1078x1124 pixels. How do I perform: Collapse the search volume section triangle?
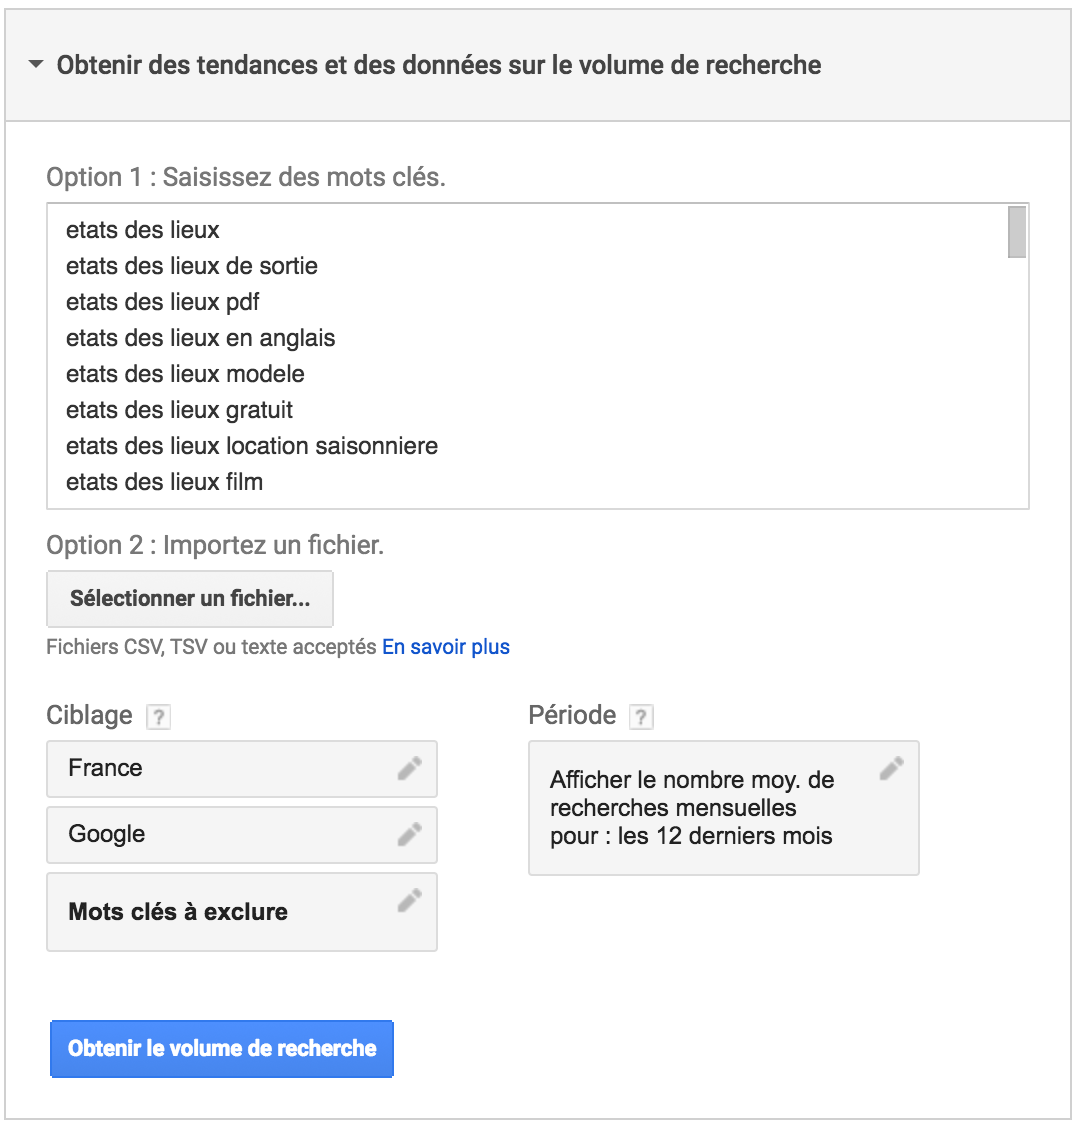point(36,65)
